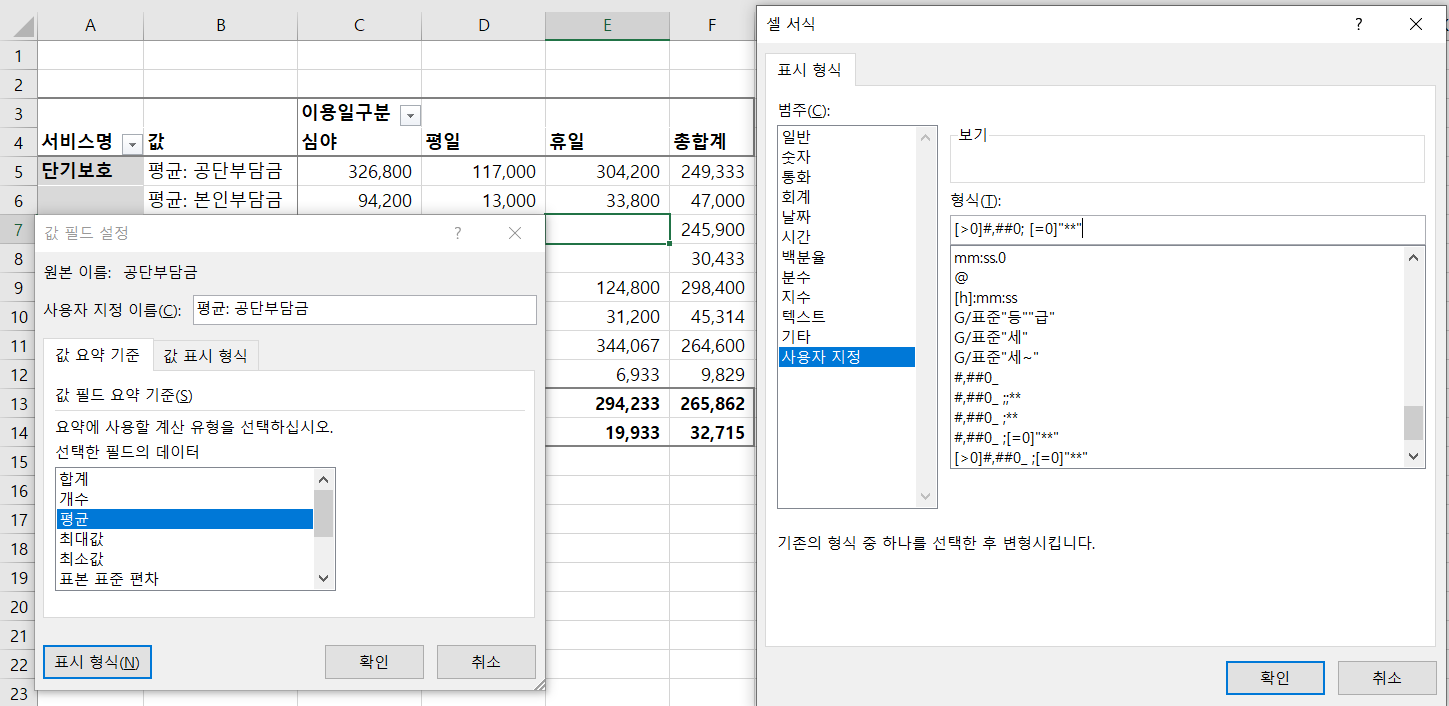This screenshot has width=1449, height=706.
Task: Click the 형식 input field
Action: click(1187, 230)
